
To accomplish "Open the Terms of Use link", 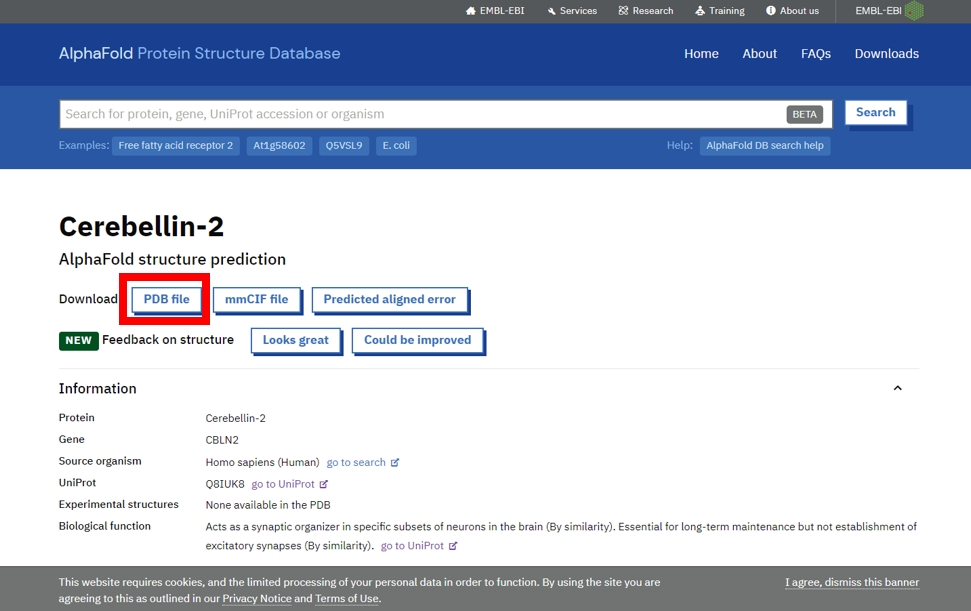I will point(347,599).
